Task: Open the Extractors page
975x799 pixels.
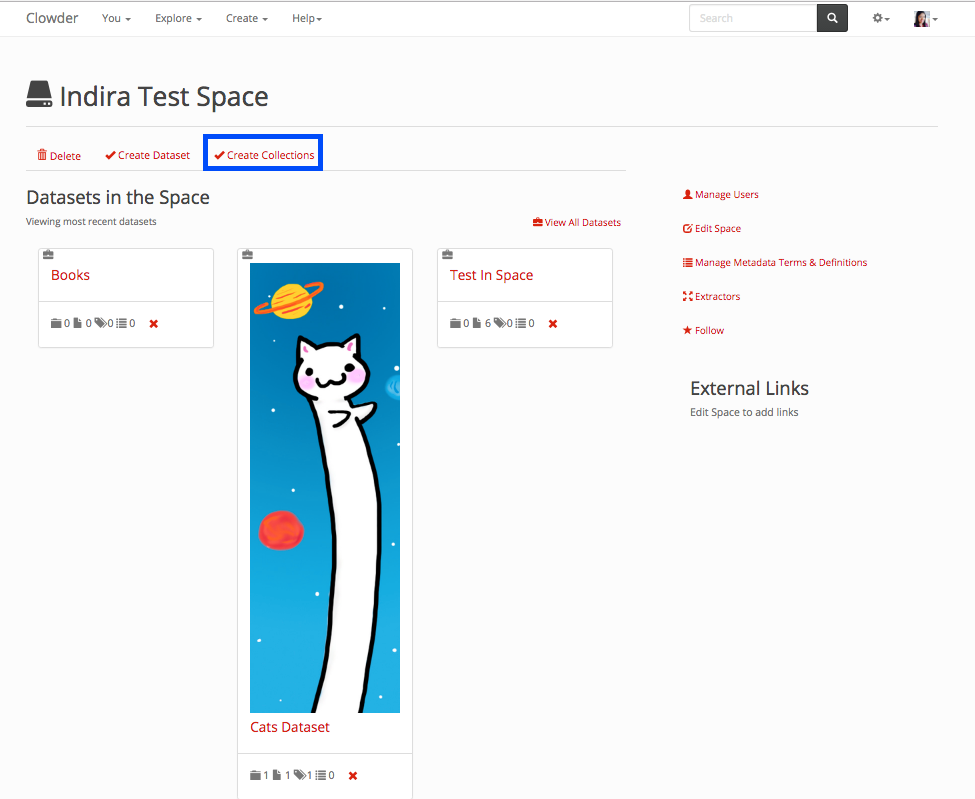Action: 717,297
